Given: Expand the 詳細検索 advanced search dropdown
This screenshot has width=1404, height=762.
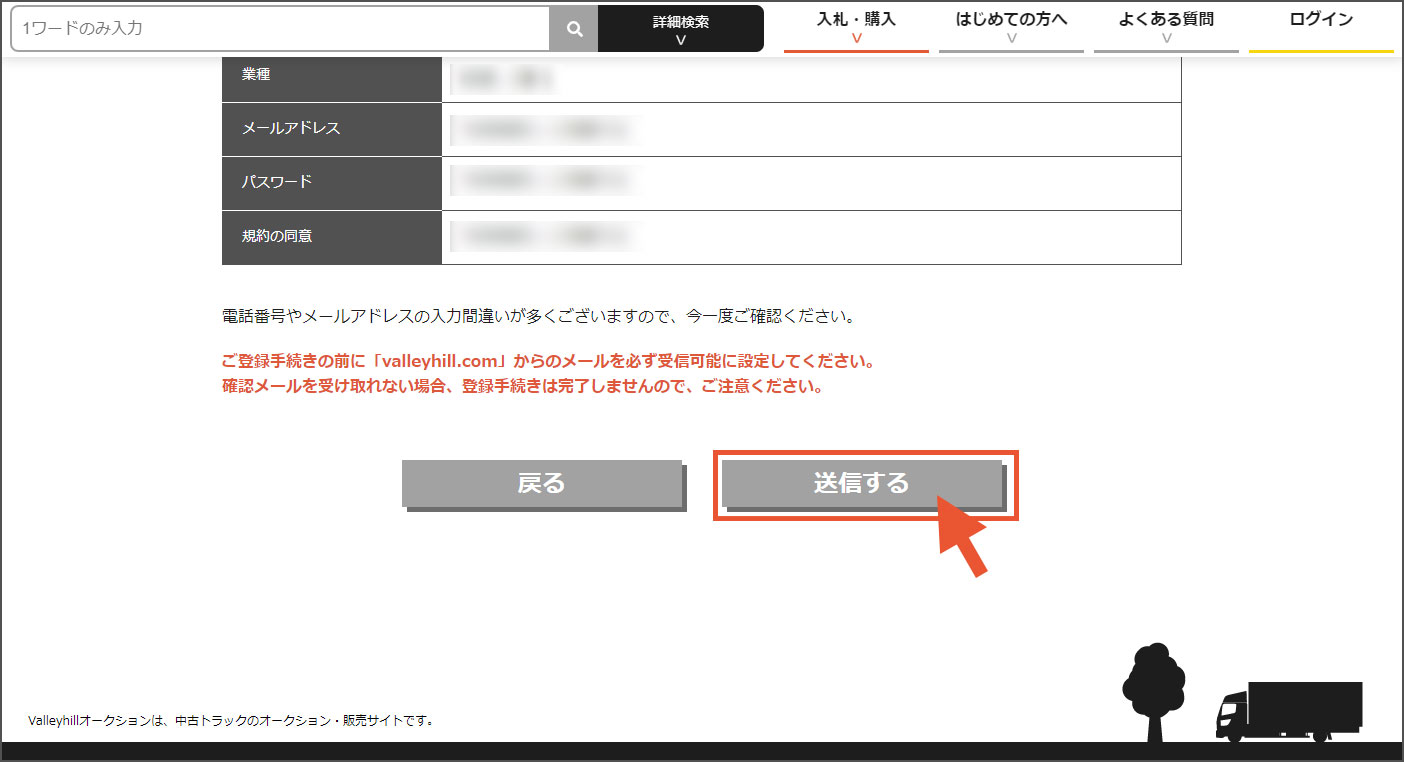Looking at the screenshot, I should (681, 29).
